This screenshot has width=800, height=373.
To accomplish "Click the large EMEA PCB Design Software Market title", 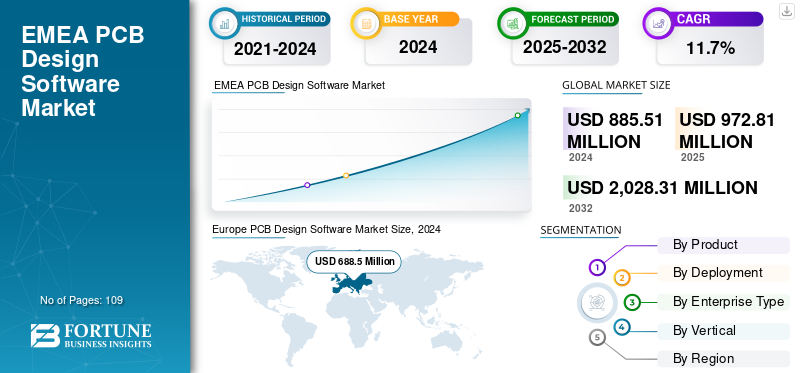I will tap(83, 71).
